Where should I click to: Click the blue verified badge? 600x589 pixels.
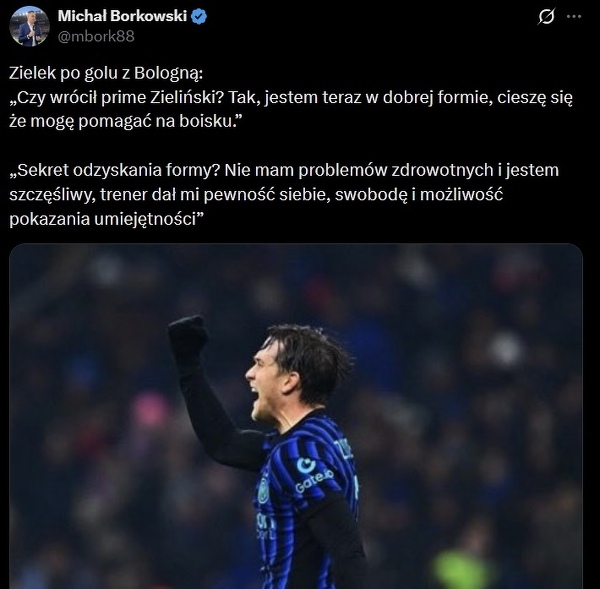199,16
